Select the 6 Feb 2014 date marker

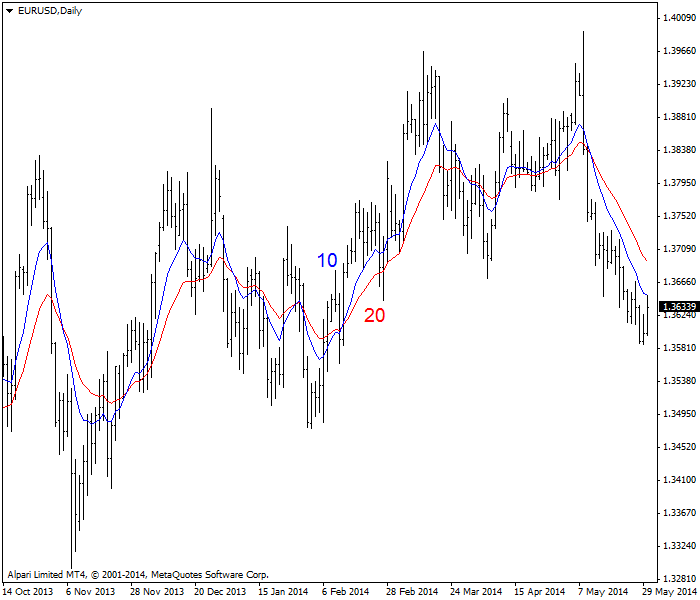[348, 592]
